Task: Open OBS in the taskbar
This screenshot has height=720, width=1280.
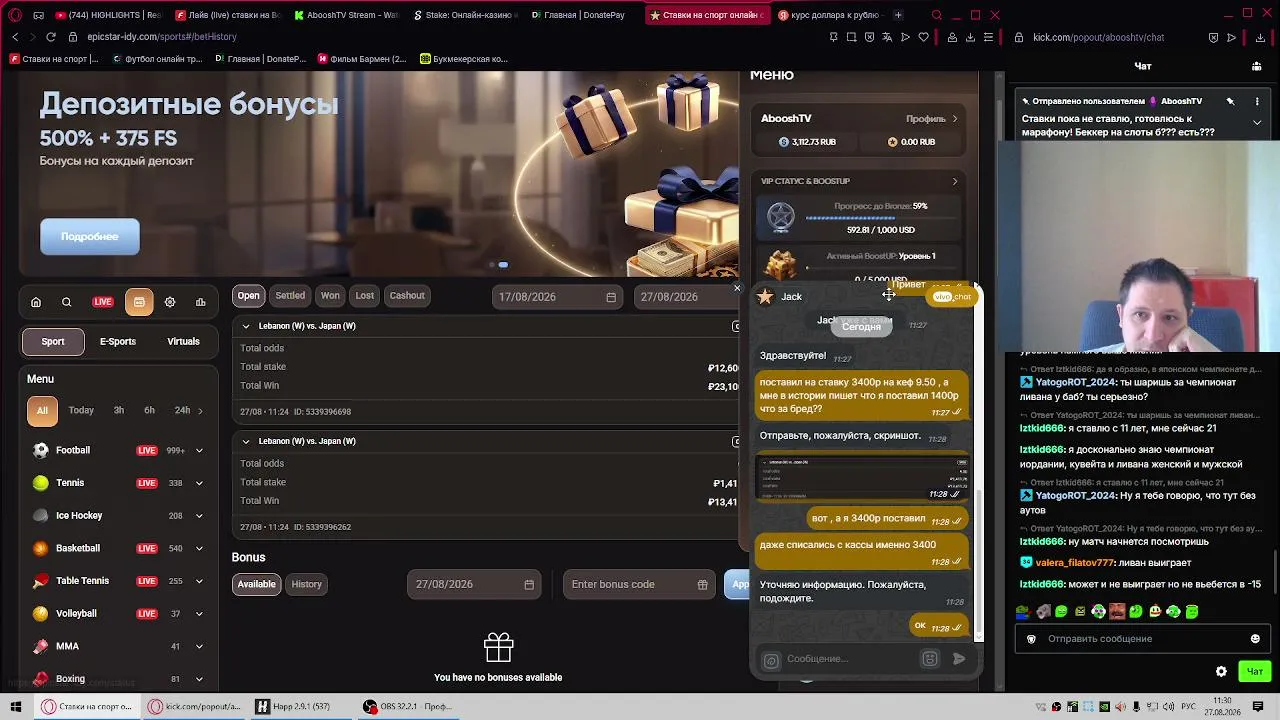Action: [407, 707]
